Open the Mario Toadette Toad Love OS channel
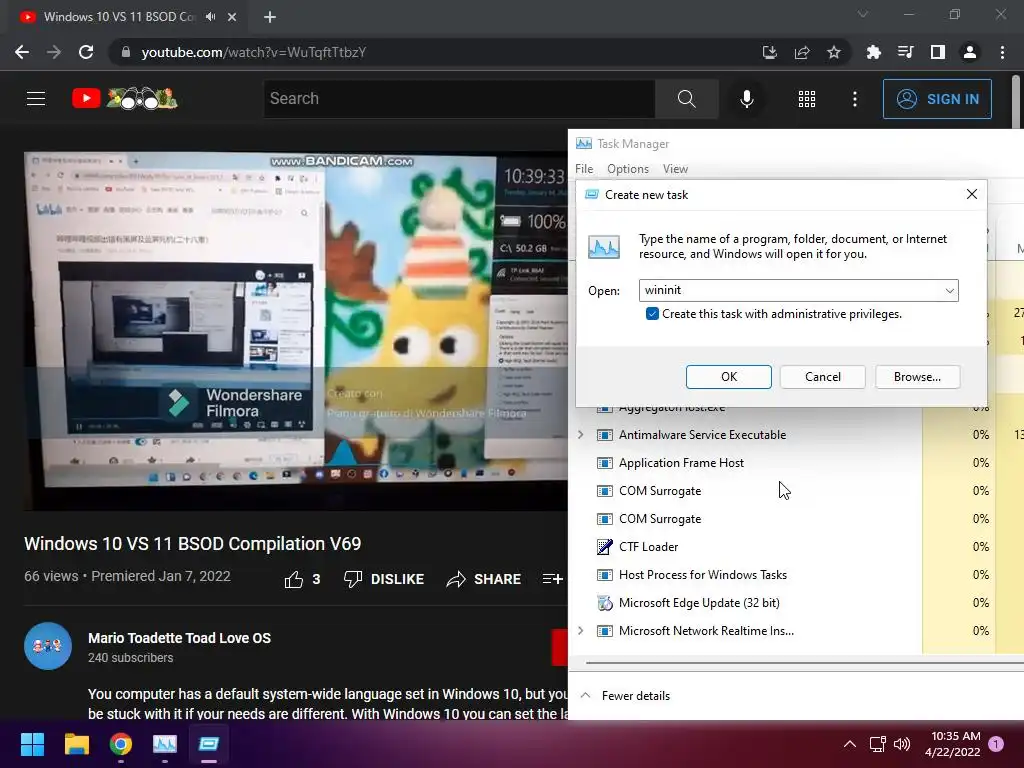1024x768 pixels. (180, 638)
